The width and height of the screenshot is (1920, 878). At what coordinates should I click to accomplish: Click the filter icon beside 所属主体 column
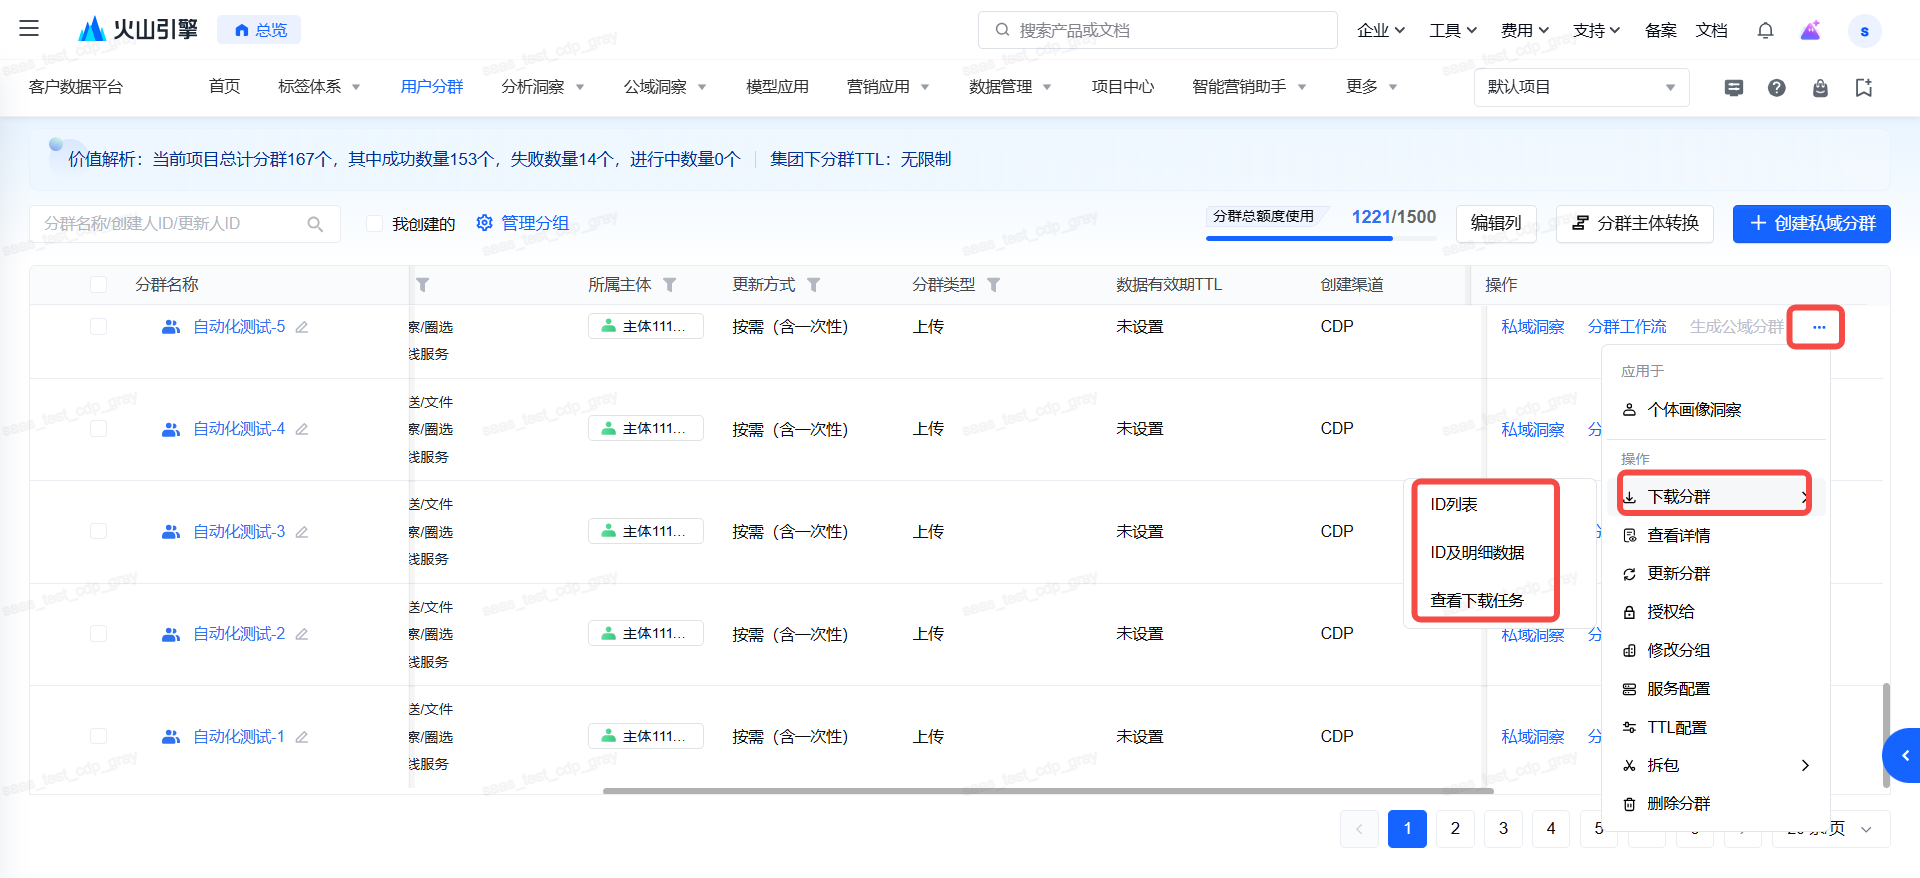coord(670,285)
